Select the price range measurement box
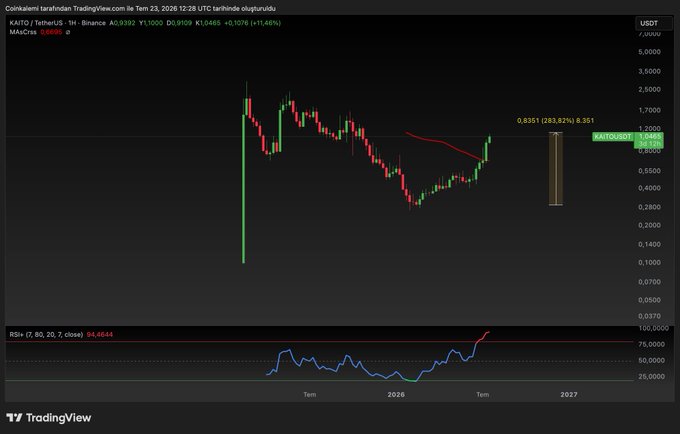This screenshot has width=680, height=434. (556, 169)
